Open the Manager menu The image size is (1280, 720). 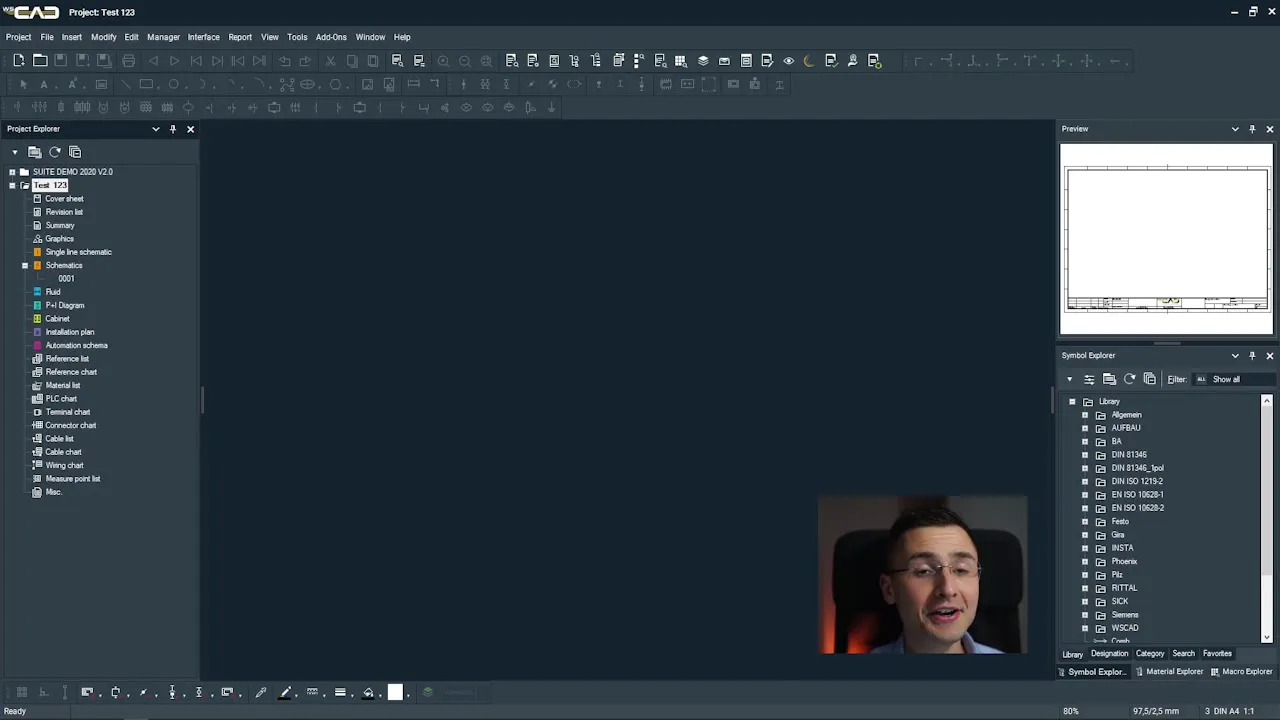click(163, 37)
